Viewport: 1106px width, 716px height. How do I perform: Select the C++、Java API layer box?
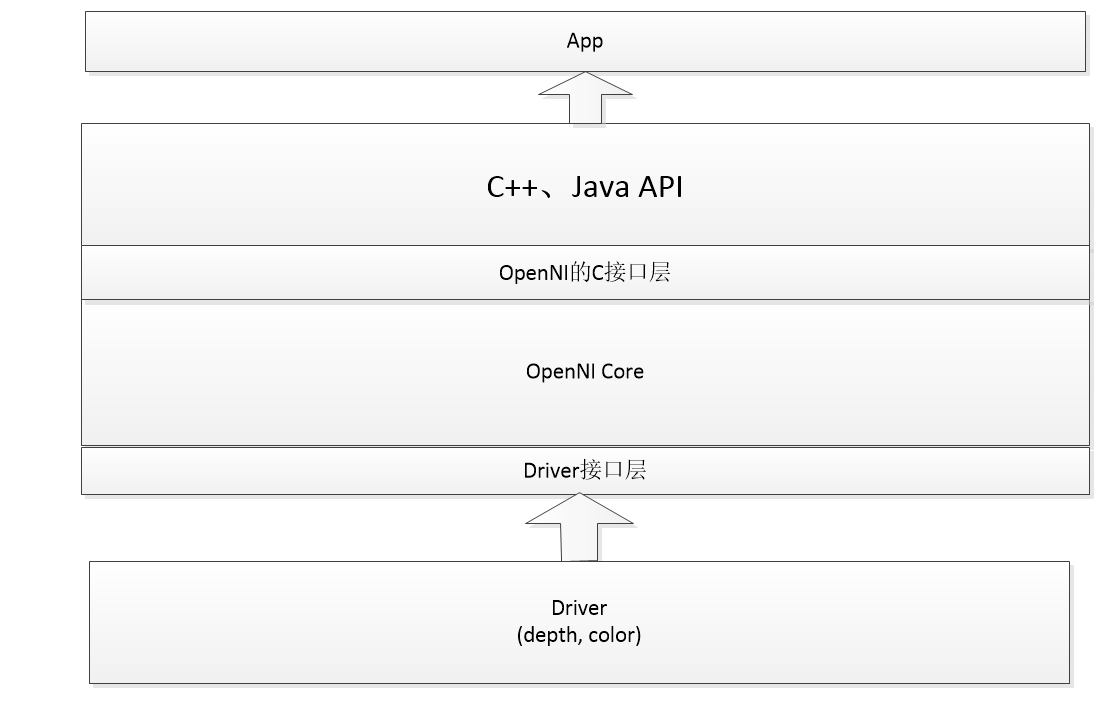[585, 185]
